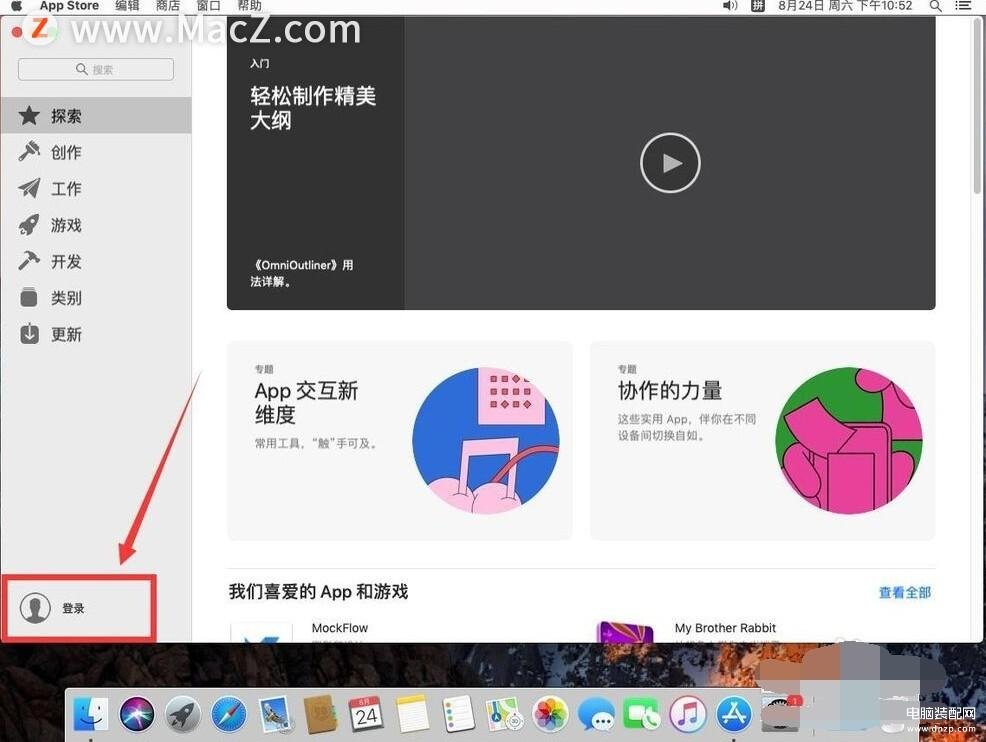Open the Spotlight search magnifier icon
This screenshot has width=986, height=742.
point(936,6)
